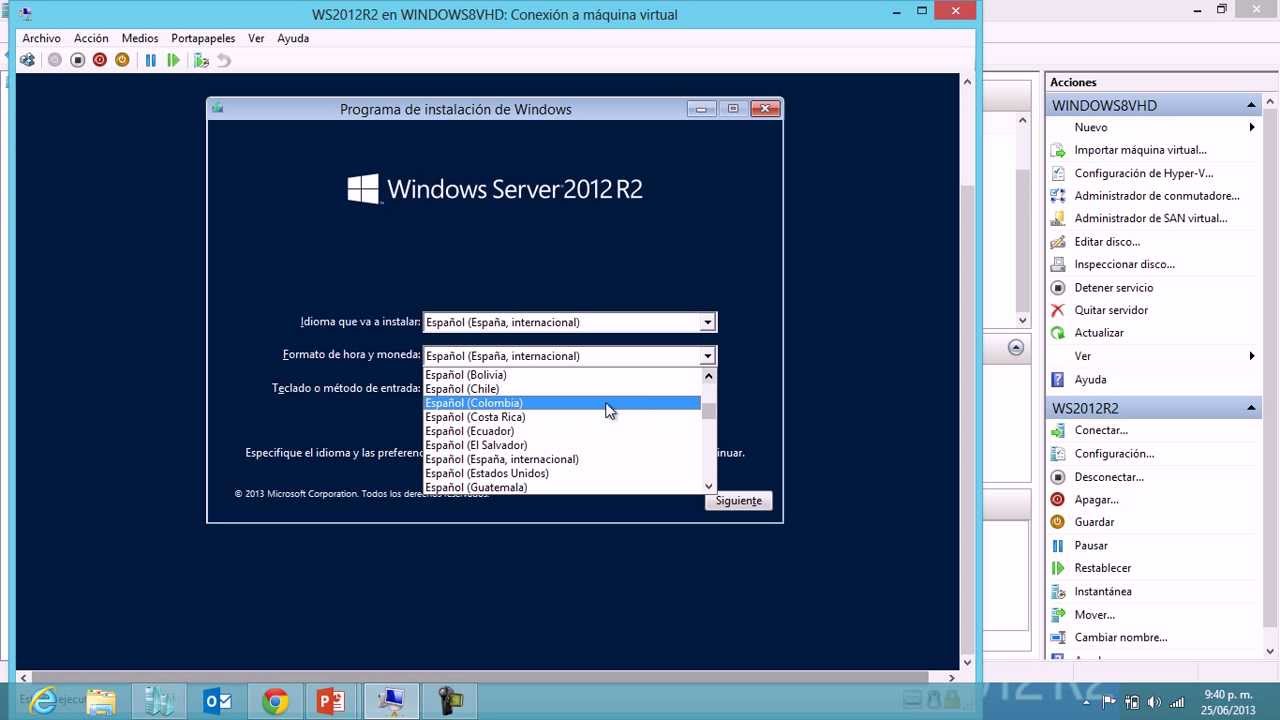
Task: Click the language list scrollbar down arrow
Action: pyautogui.click(x=709, y=487)
